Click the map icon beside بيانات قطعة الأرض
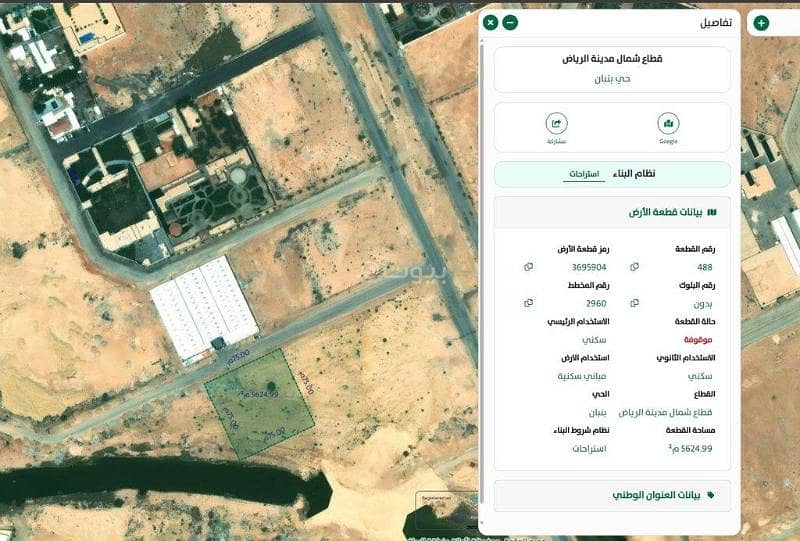800x541 pixels. (x=712, y=212)
